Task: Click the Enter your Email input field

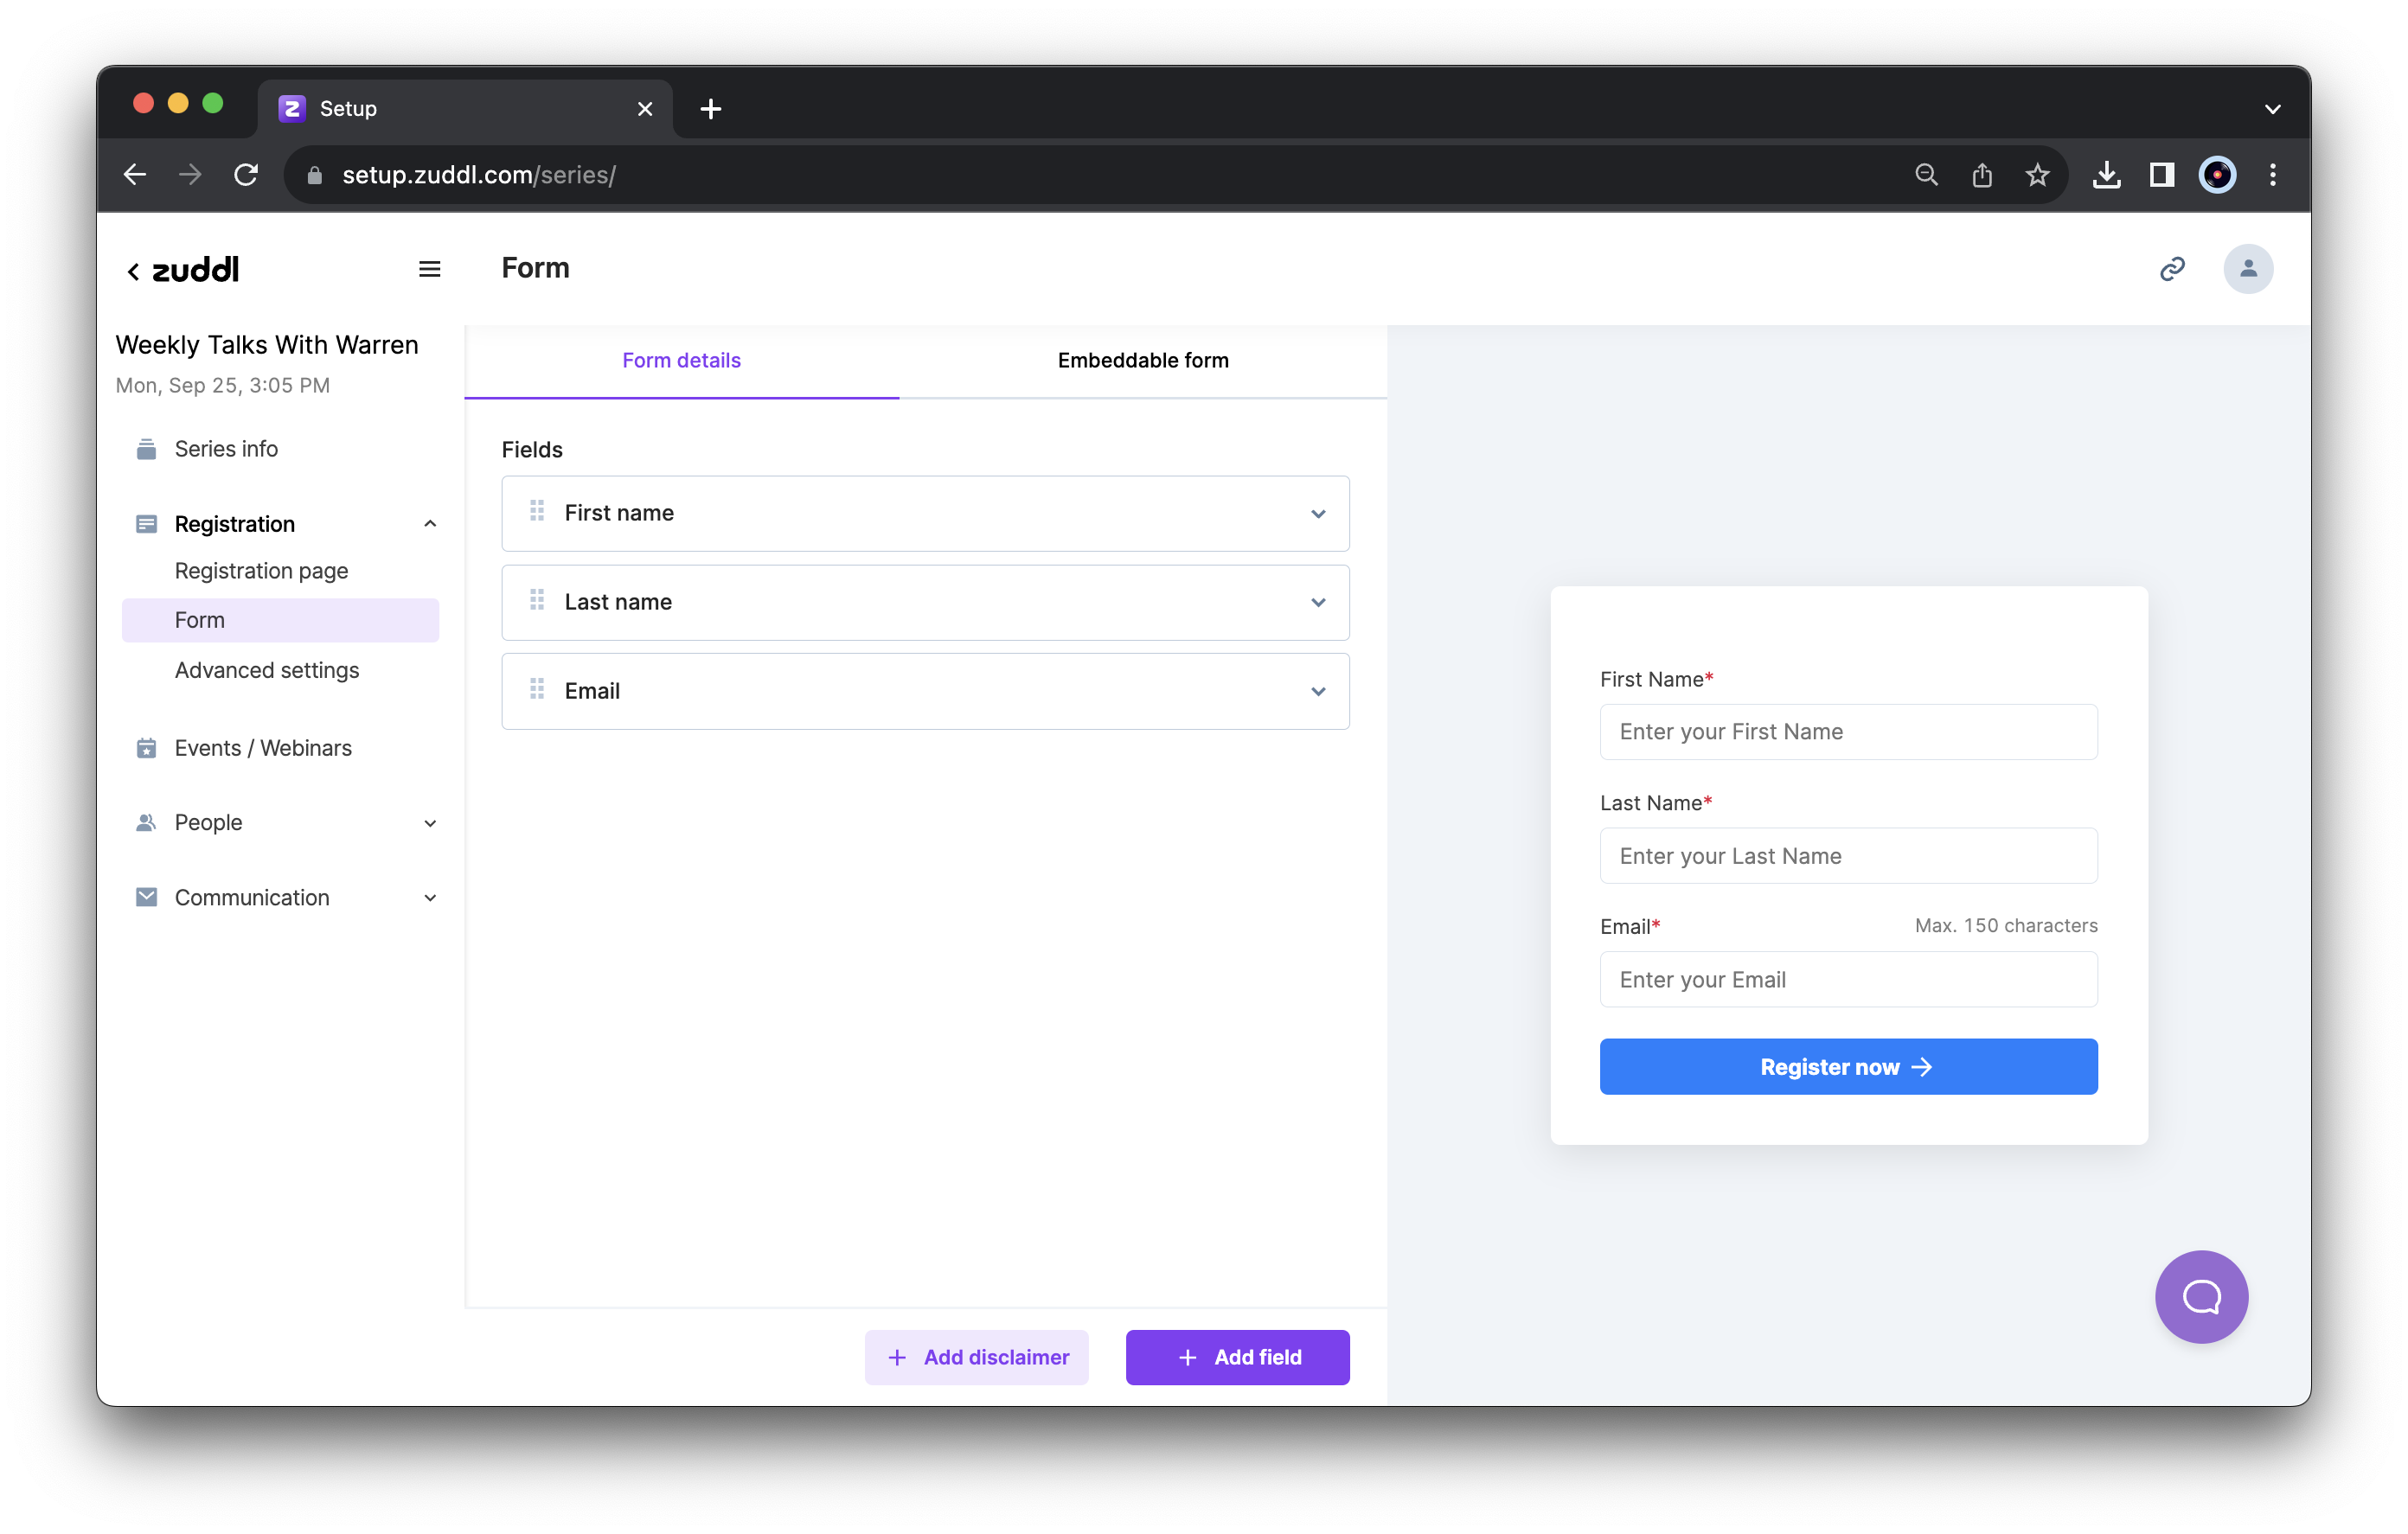Action: tap(1848, 978)
